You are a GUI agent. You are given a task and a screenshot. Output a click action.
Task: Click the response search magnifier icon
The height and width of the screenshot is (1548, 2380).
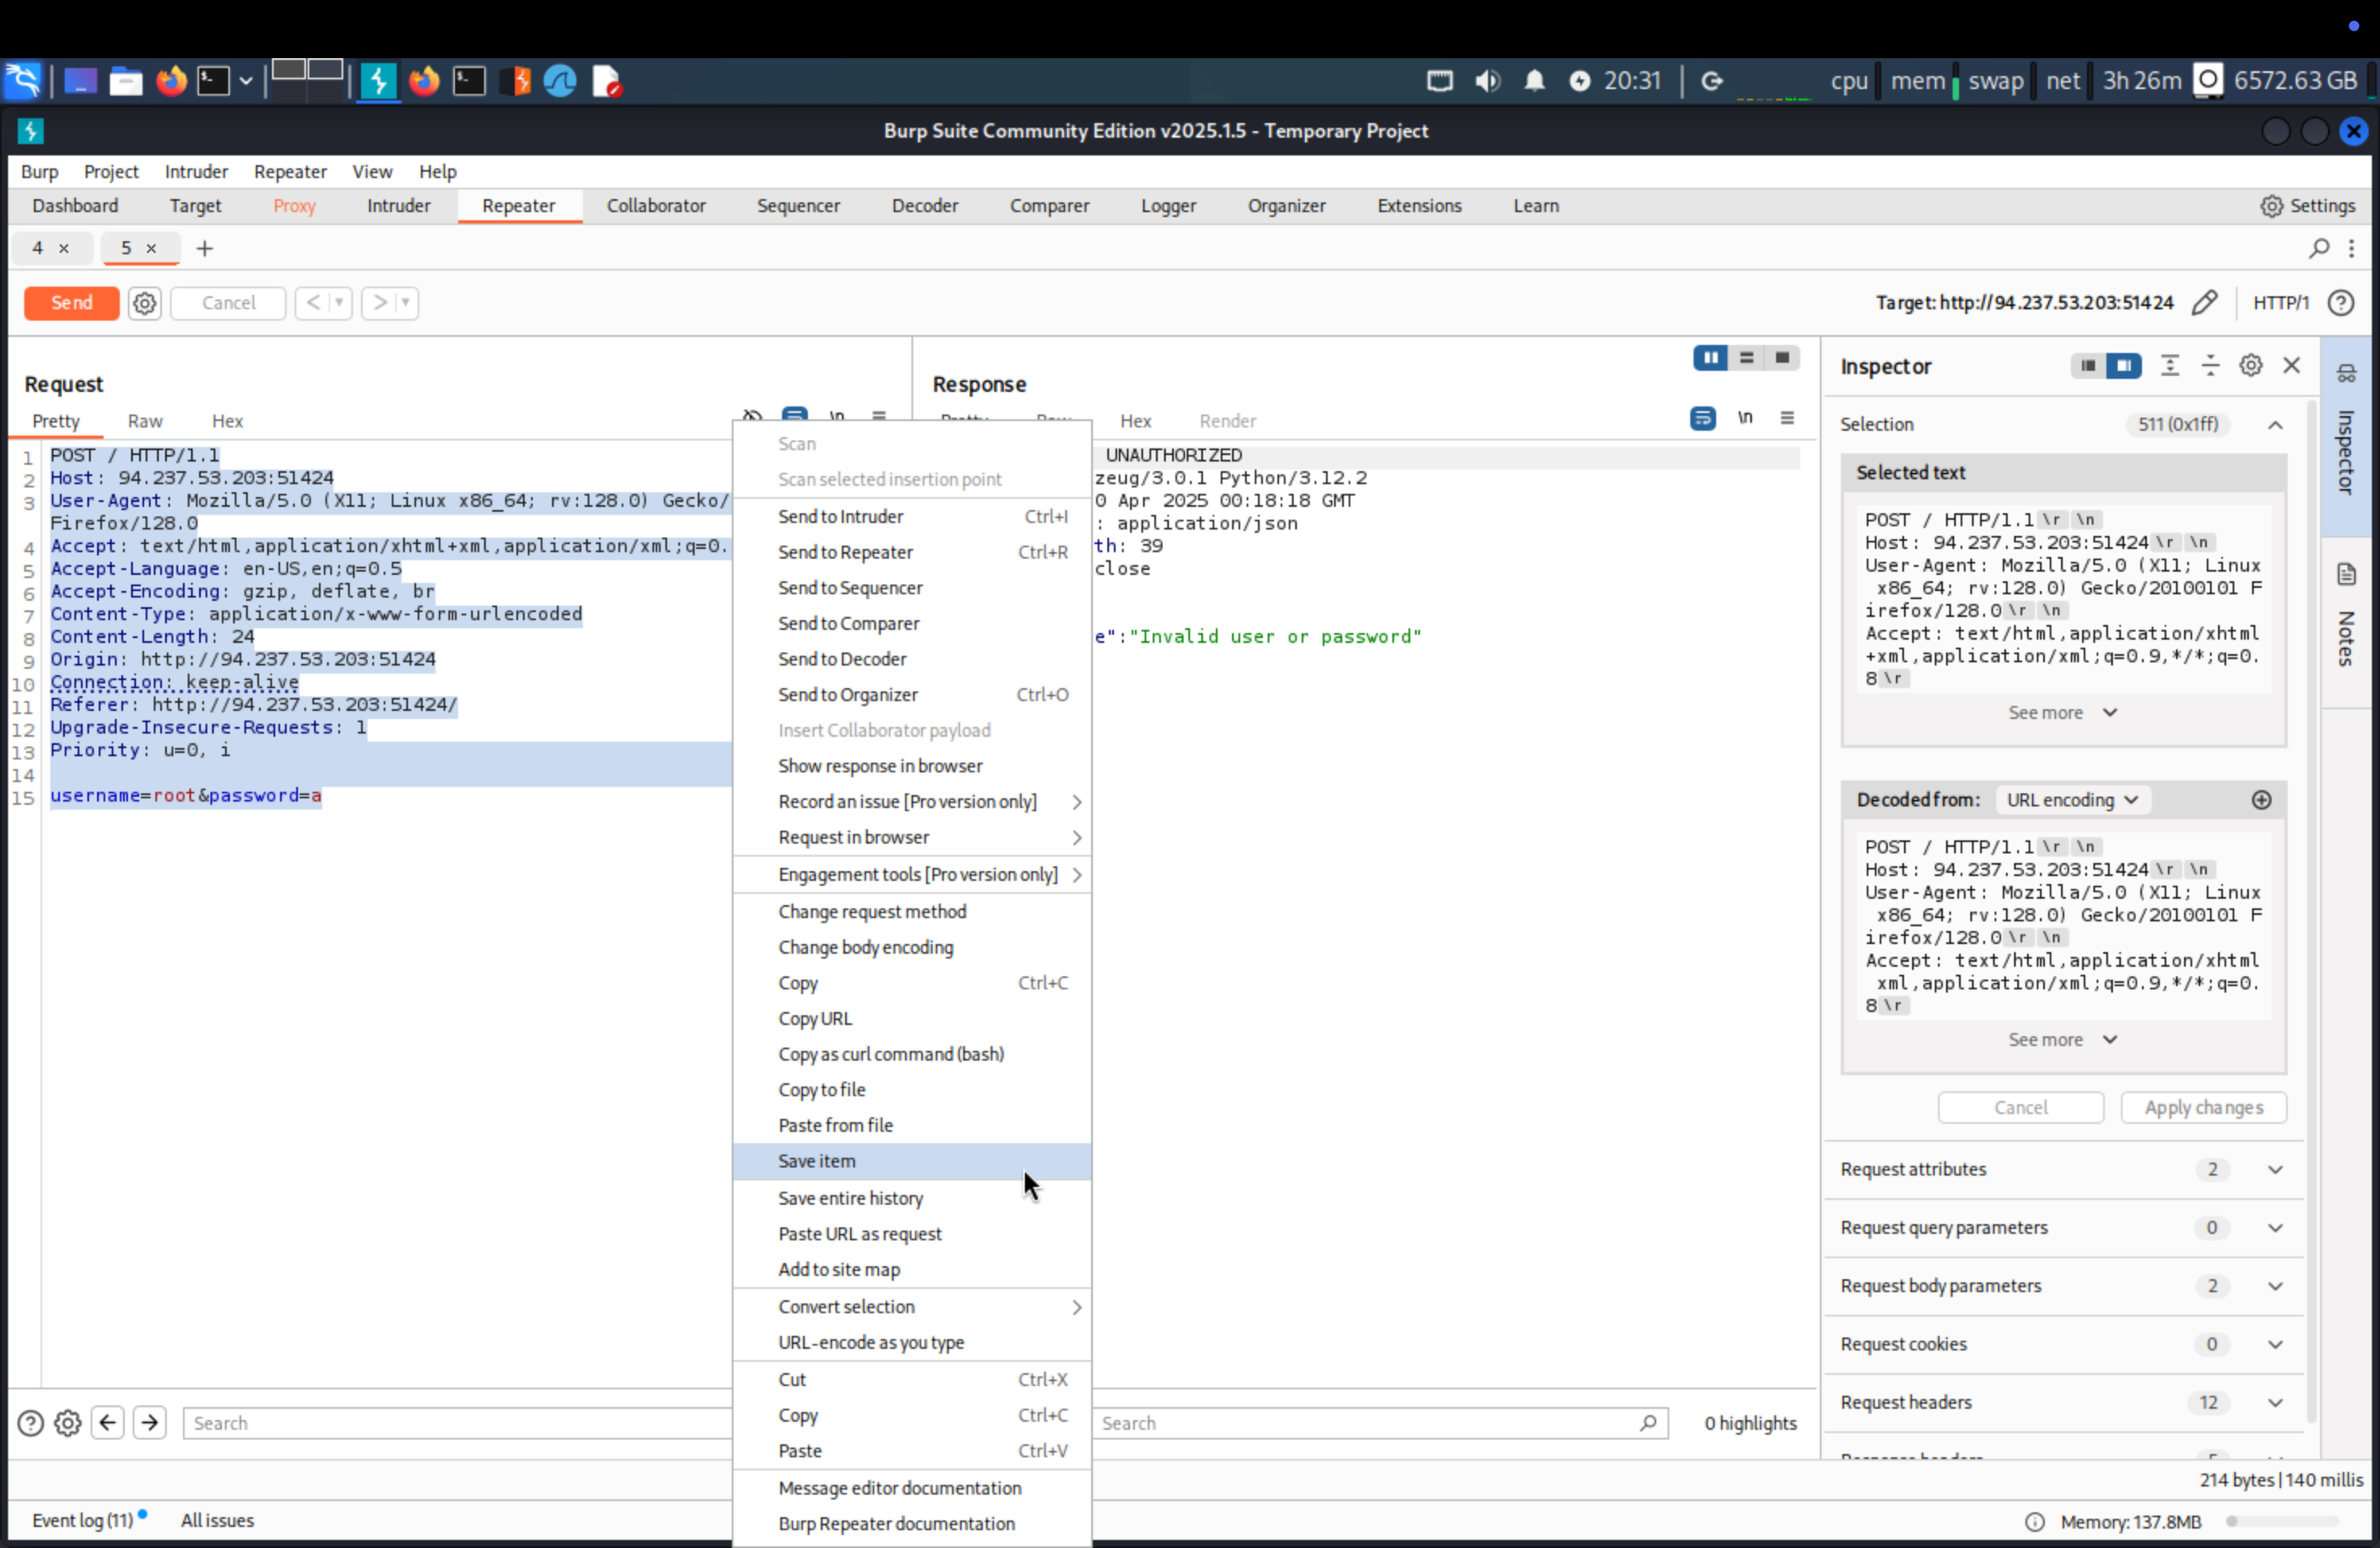click(1648, 1423)
